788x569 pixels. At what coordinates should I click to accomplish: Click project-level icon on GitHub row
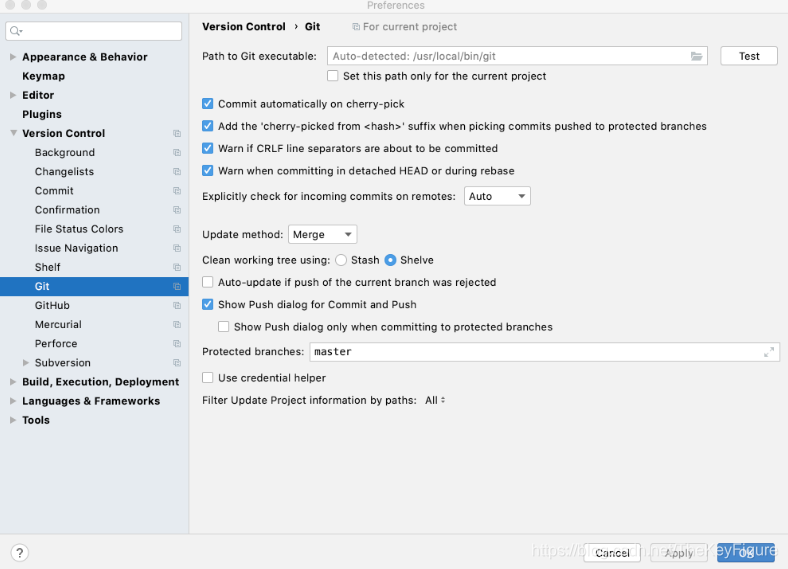click(177, 306)
